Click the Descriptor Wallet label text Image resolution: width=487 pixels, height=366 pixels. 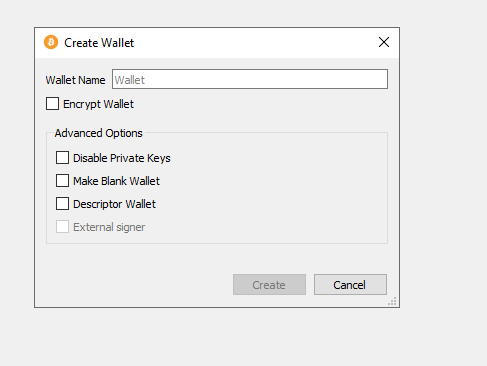pyautogui.click(x=114, y=204)
